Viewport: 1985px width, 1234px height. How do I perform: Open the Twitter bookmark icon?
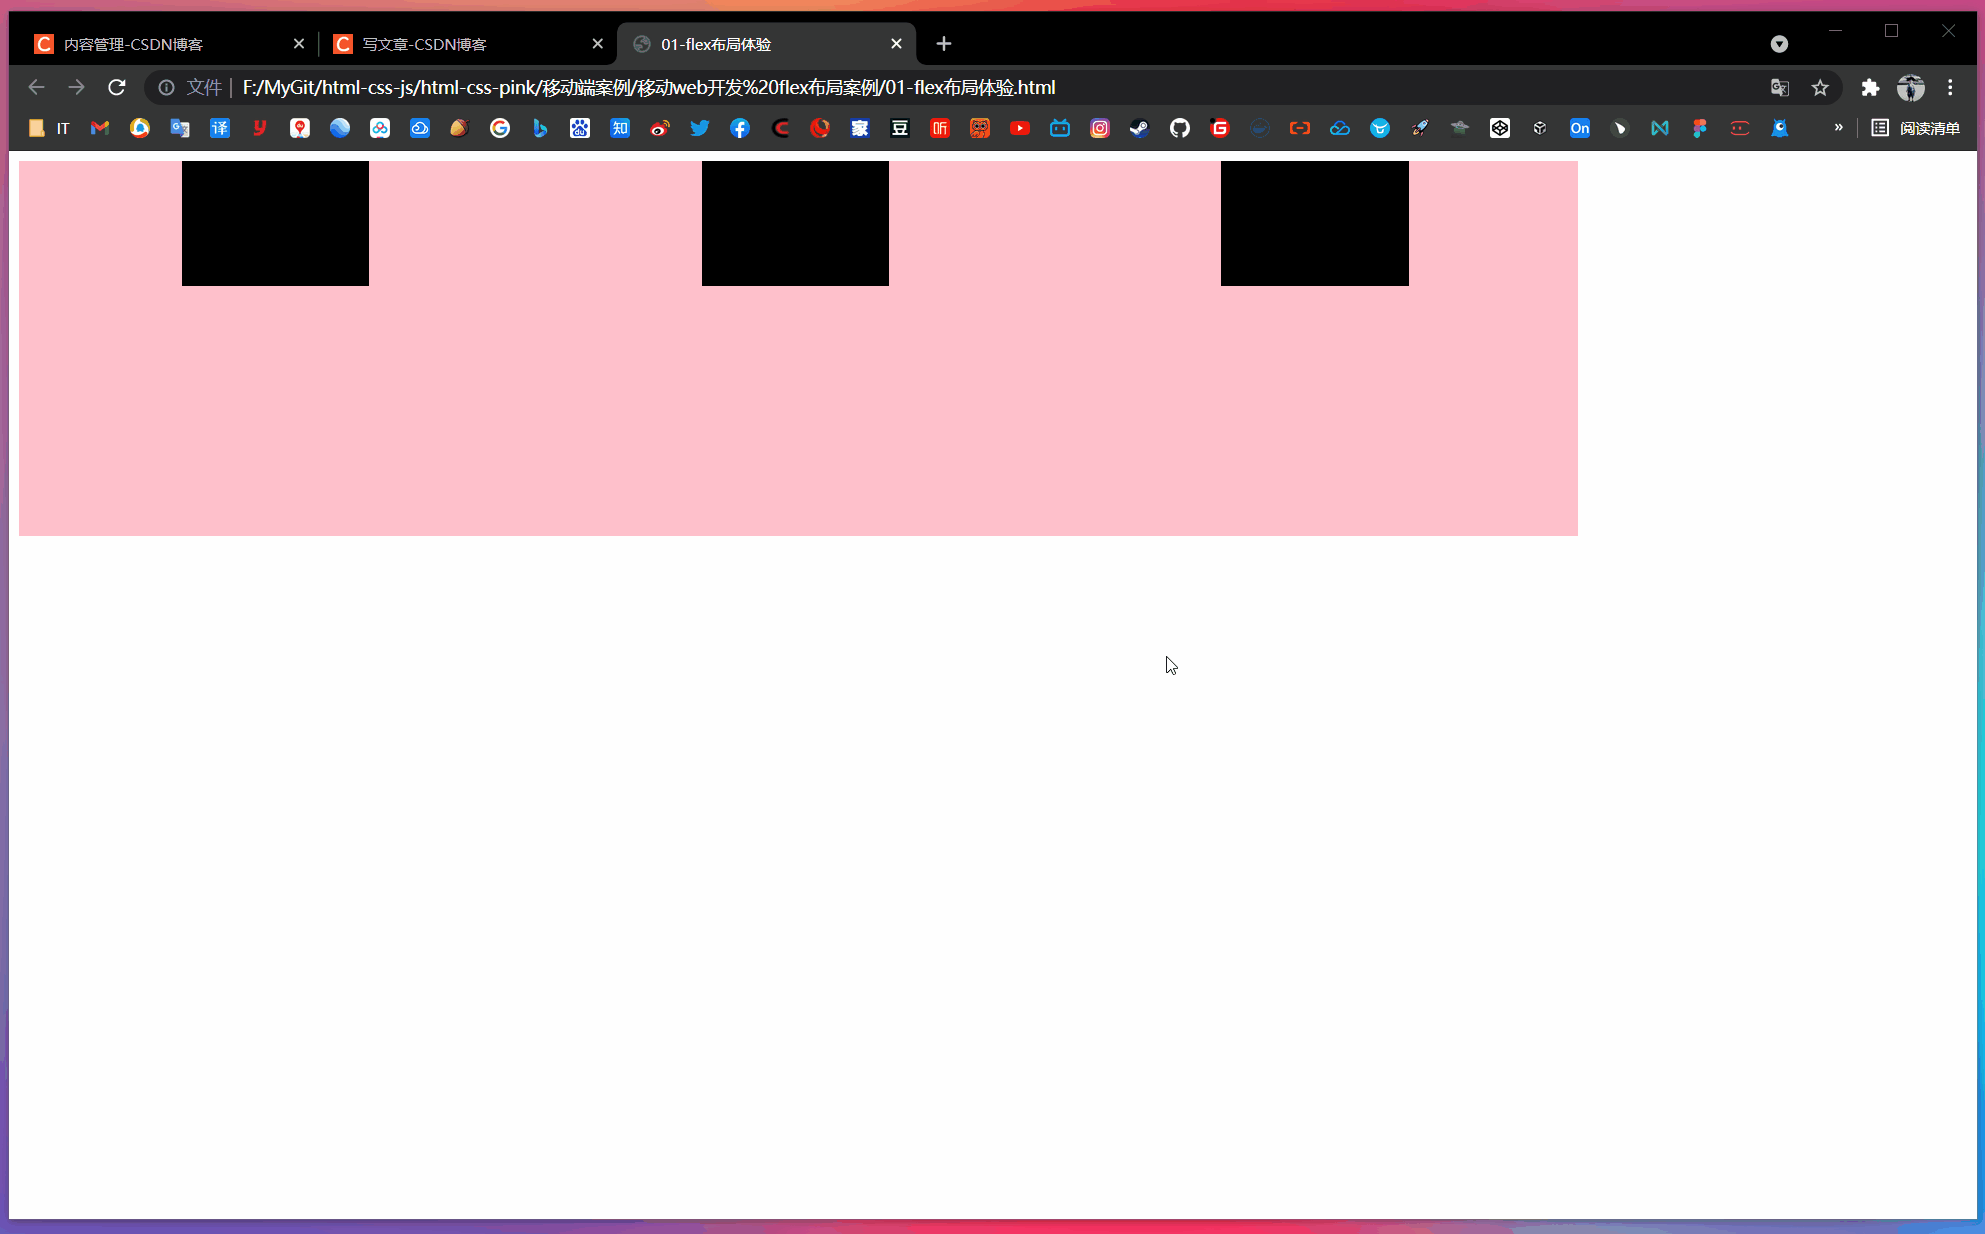(x=700, y=128)
